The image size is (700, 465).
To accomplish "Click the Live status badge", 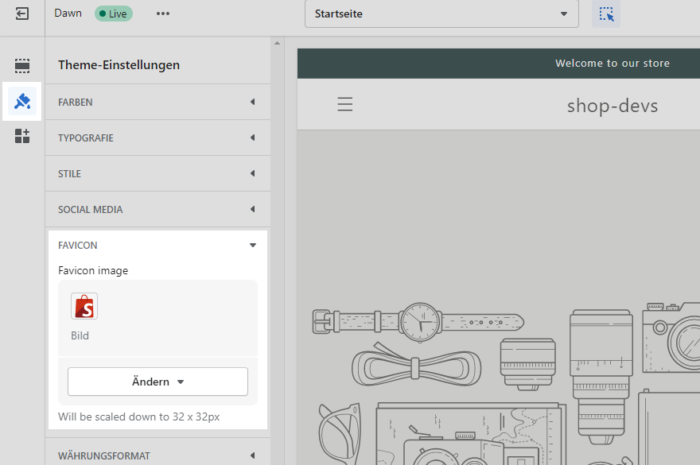I will (x=113, y=14).
